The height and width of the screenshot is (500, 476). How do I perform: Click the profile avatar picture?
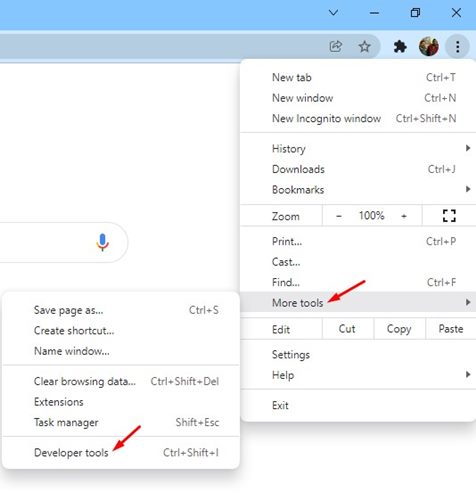pyautogui.click(x=429, y=46)
